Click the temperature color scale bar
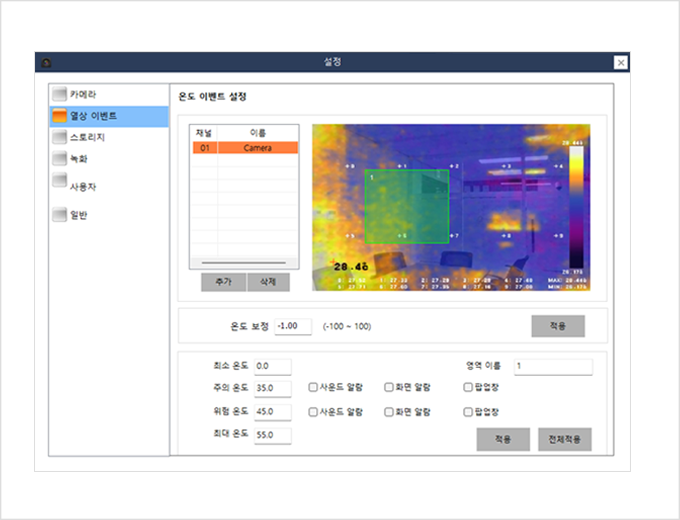 pyautogui.click(x=576, y=207)
